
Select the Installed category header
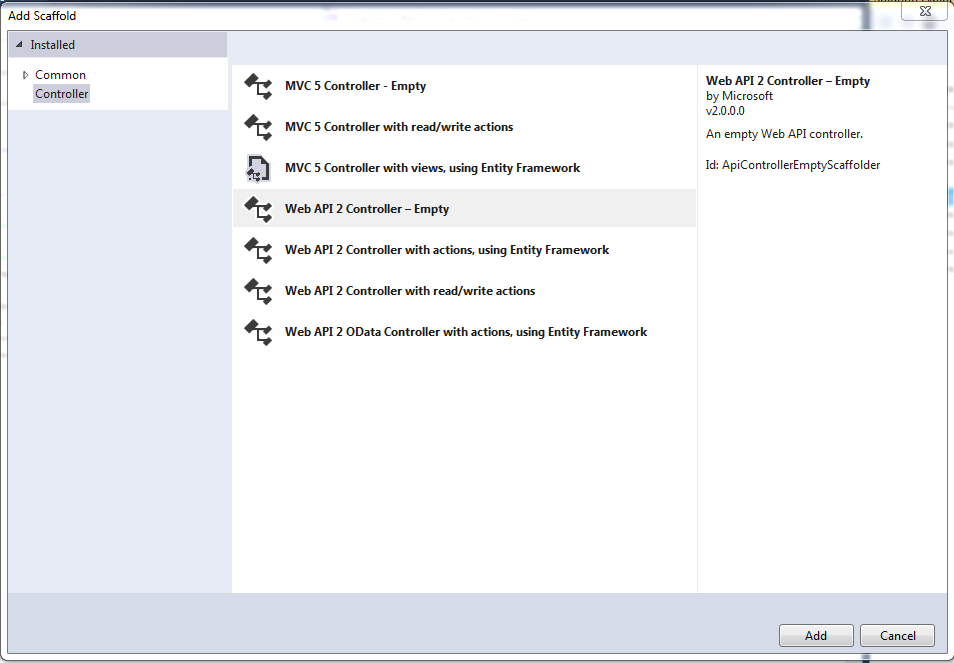118,45
